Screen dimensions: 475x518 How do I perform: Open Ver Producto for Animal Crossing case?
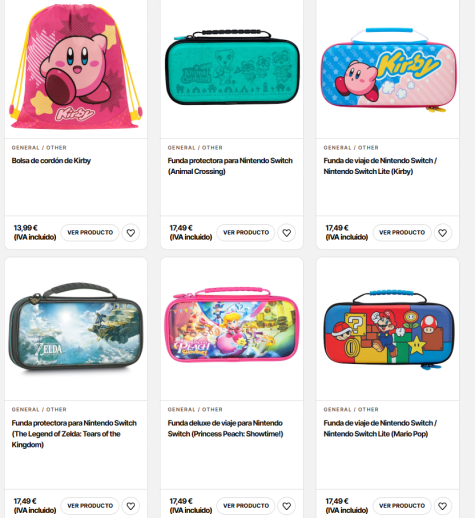(x=246, y=233)
